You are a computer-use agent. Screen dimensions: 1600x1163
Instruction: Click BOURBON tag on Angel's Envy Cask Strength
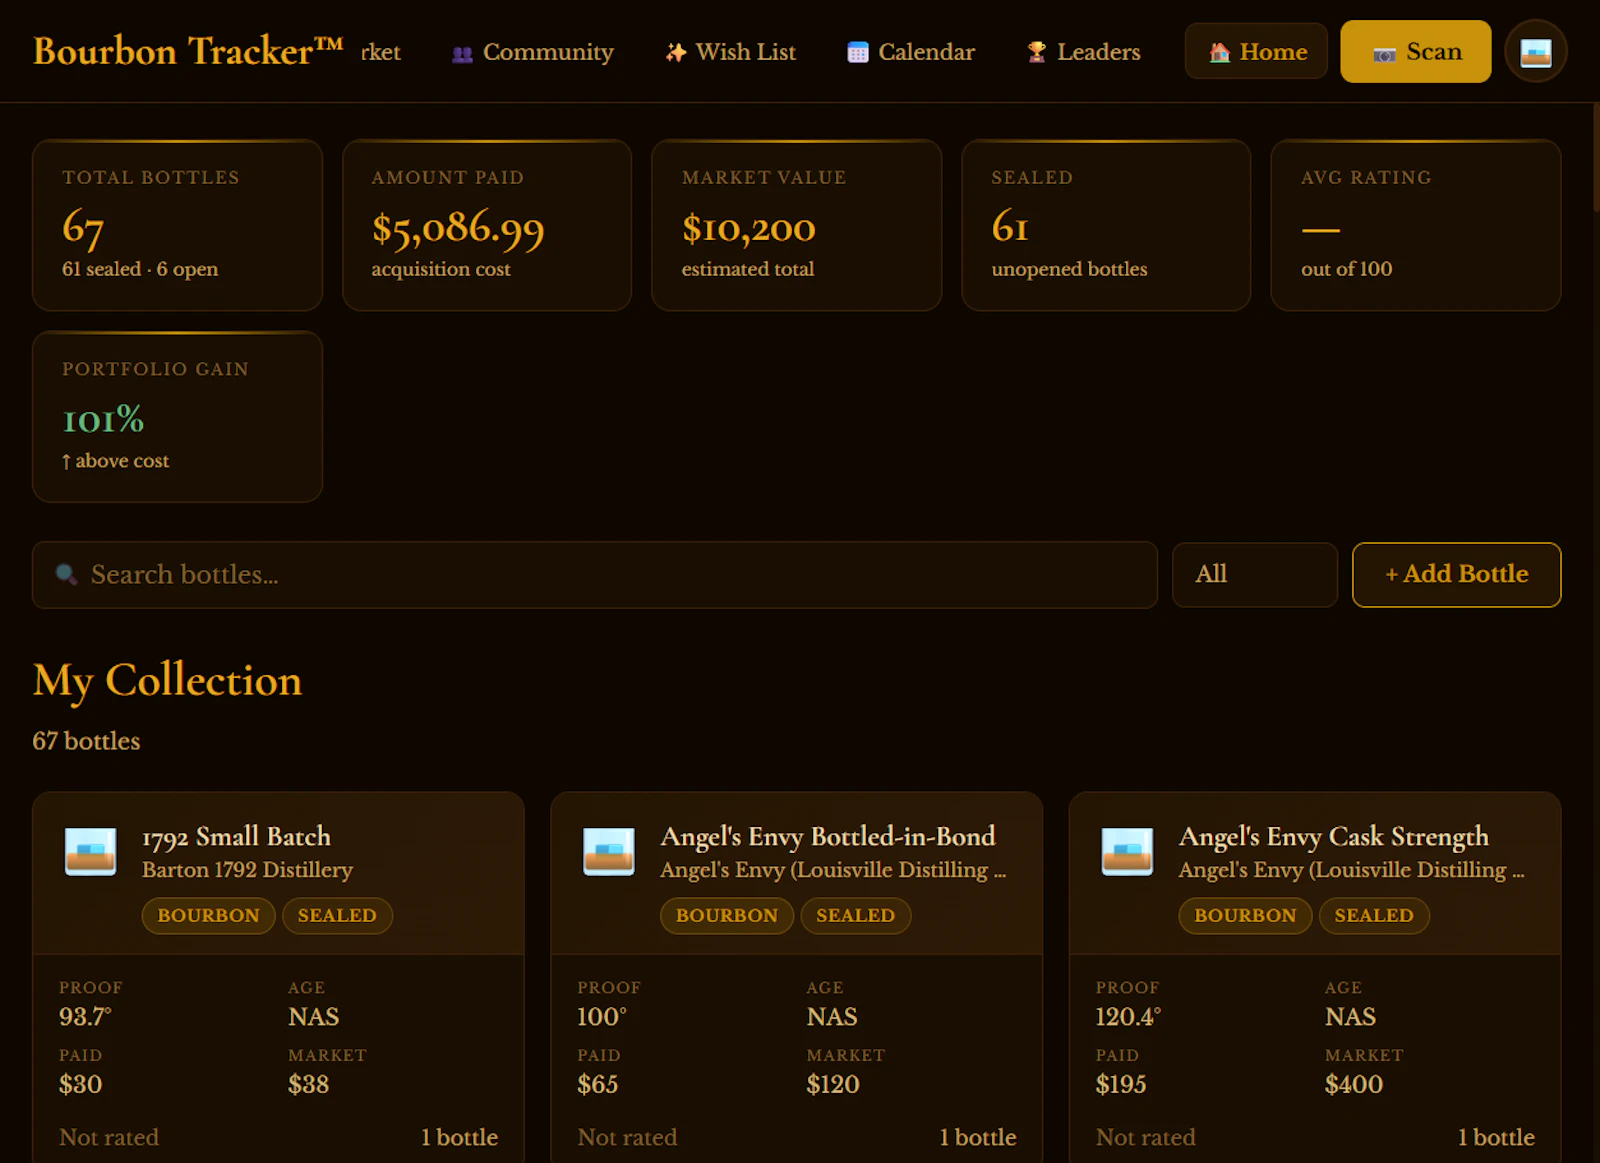pyautogui.click(x=1245, y=916)
